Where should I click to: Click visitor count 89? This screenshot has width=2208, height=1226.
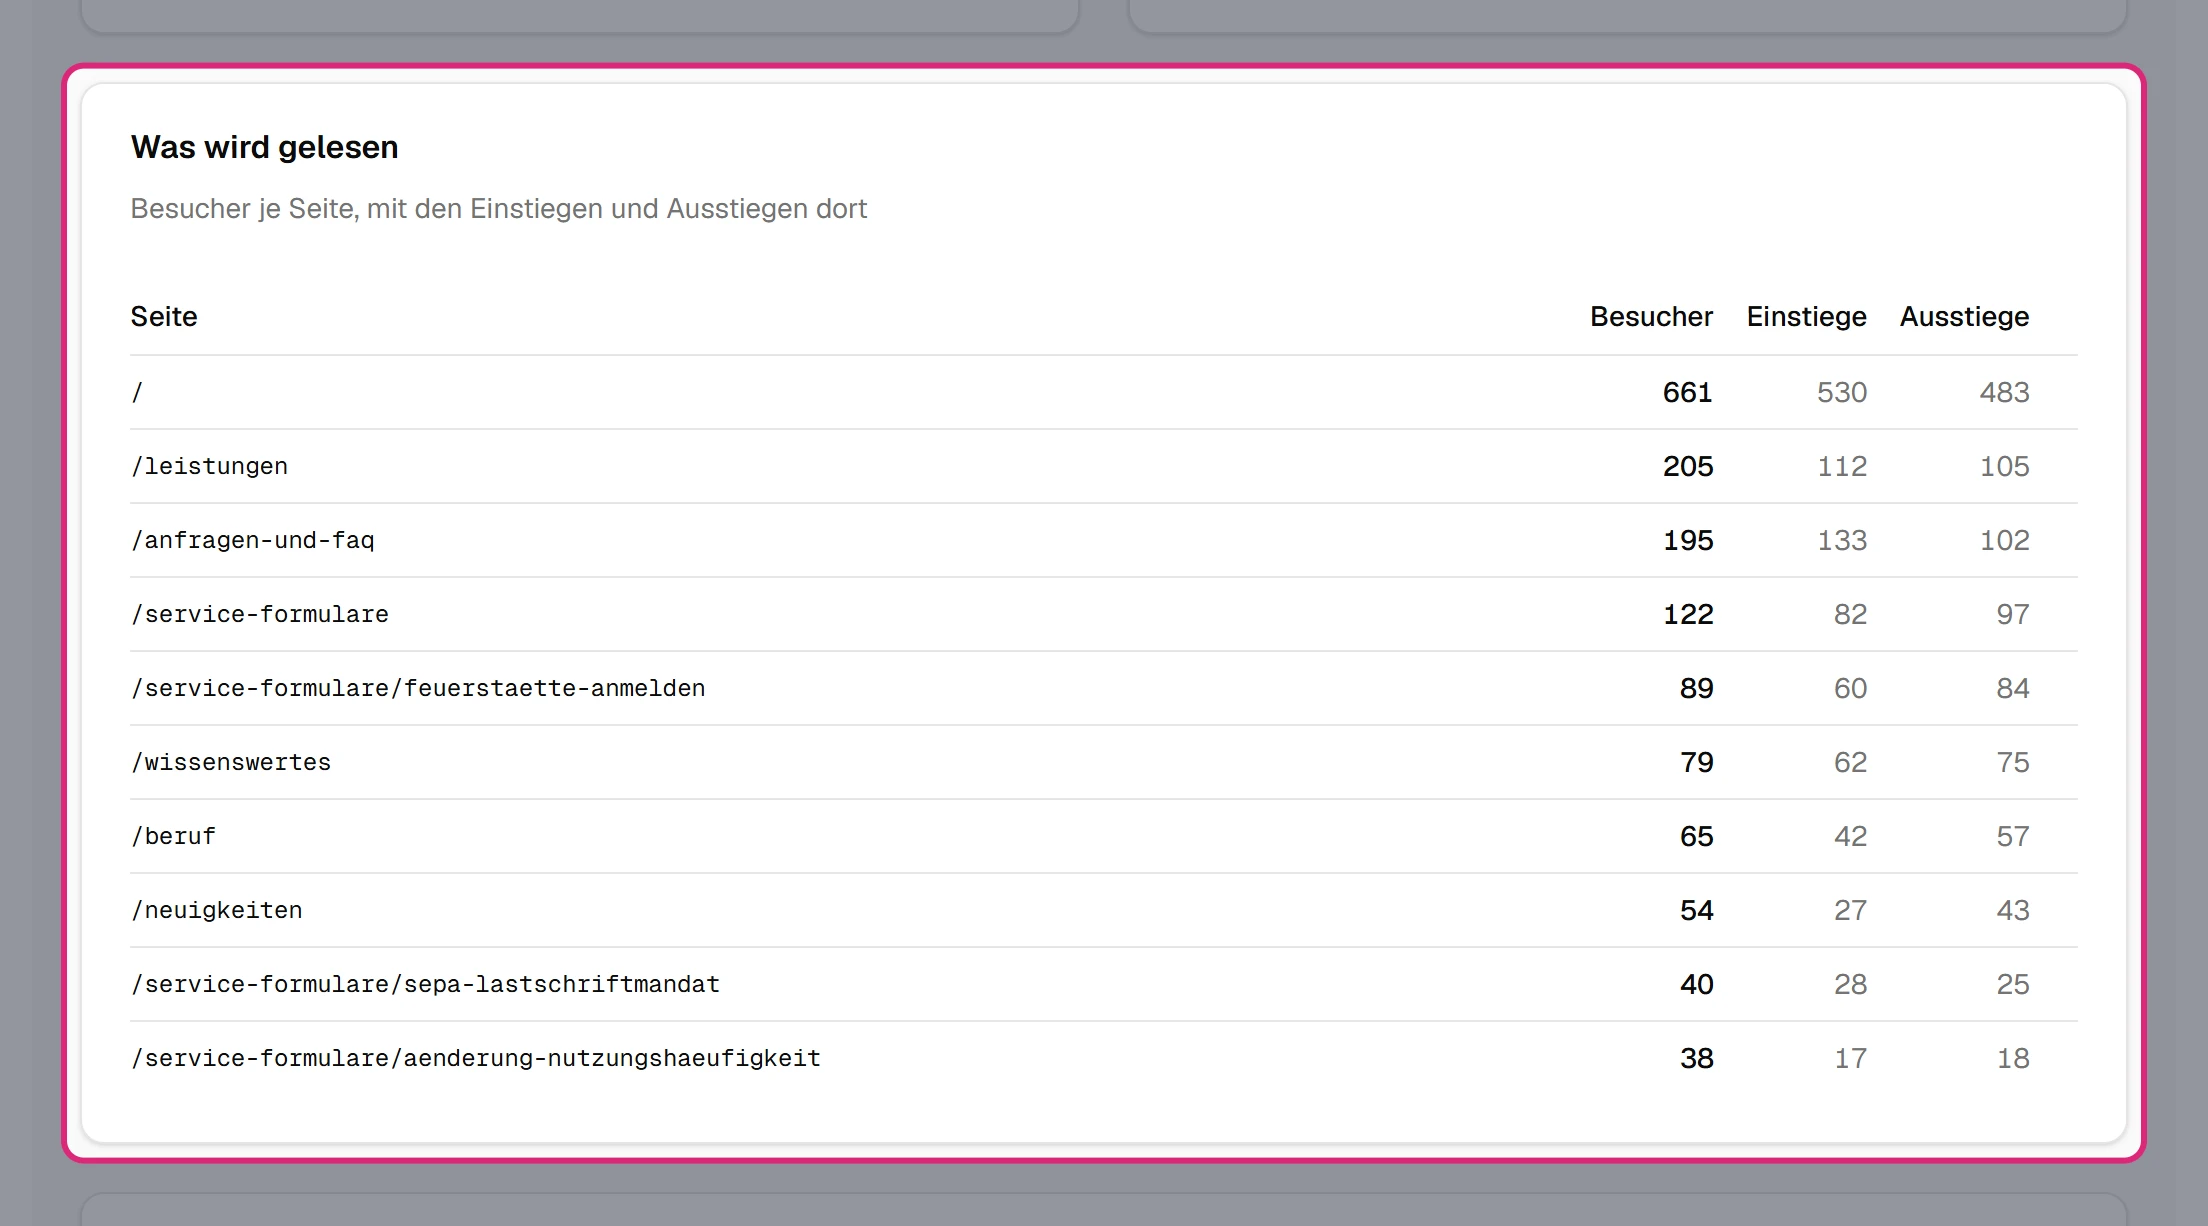pyautogui.click(x=1696, y=688)
